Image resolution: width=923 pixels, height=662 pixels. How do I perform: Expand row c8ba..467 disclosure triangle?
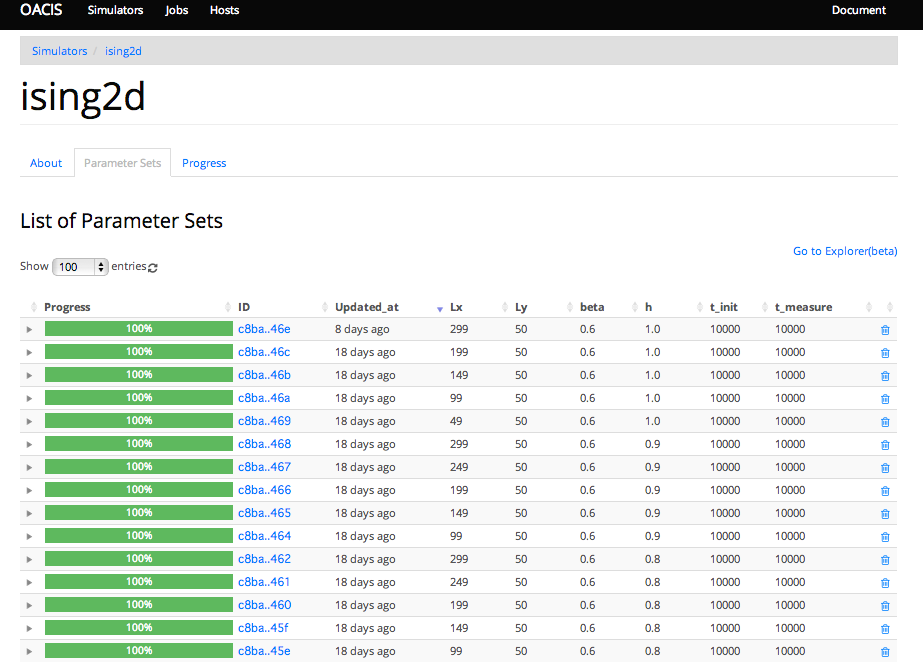(x=29, y=468)
